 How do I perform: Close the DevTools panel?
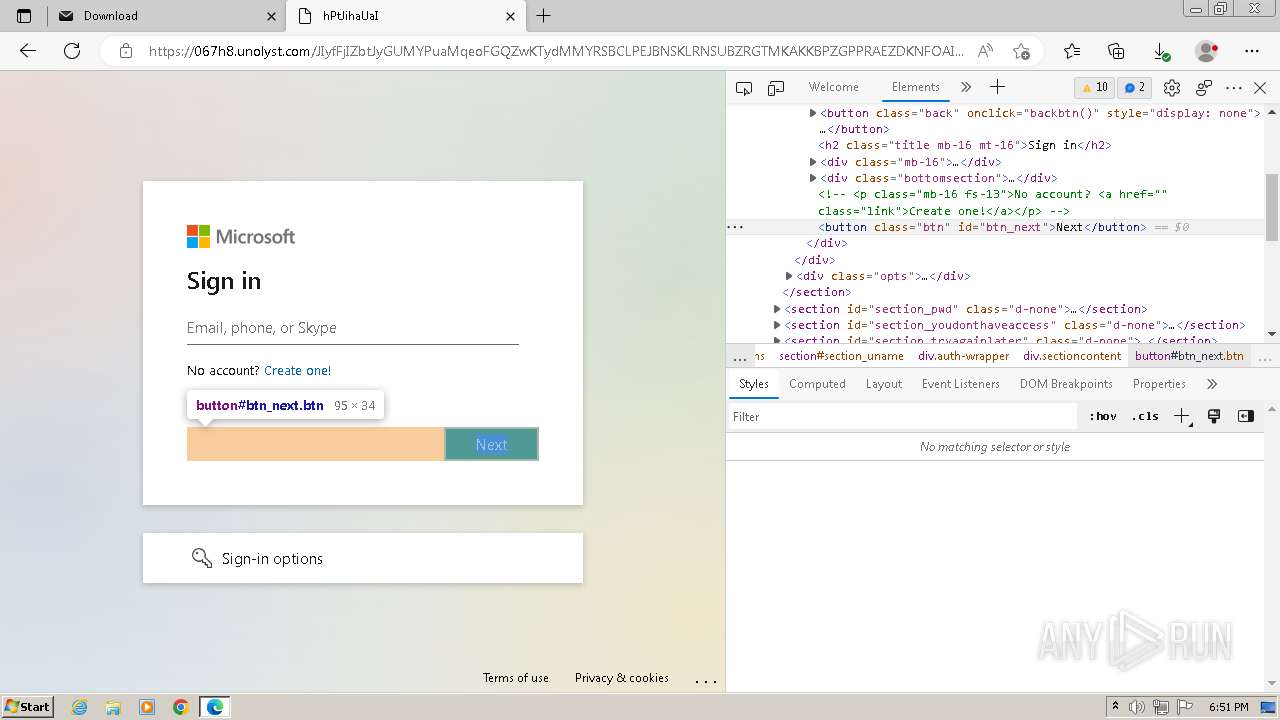pos(1260,88)
